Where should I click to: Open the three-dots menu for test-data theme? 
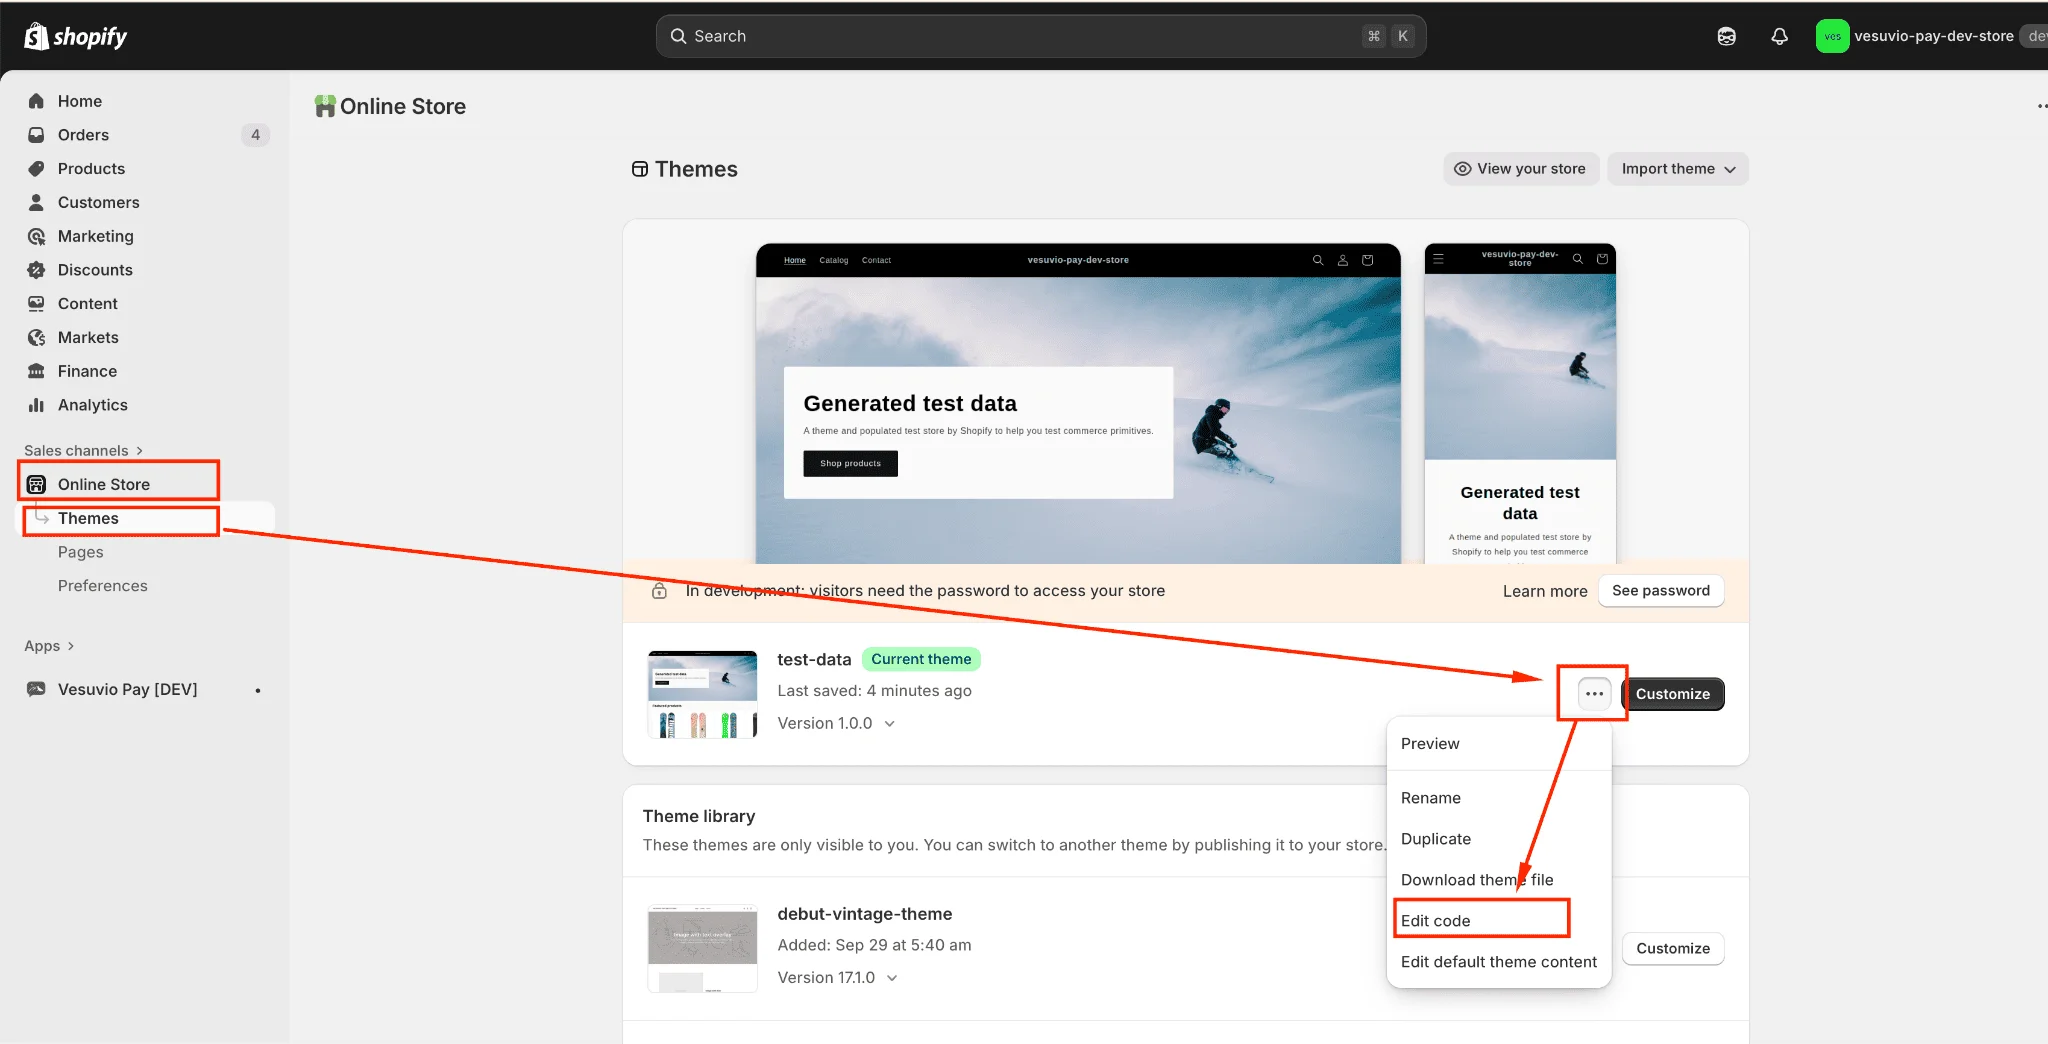coord(1594,694)
